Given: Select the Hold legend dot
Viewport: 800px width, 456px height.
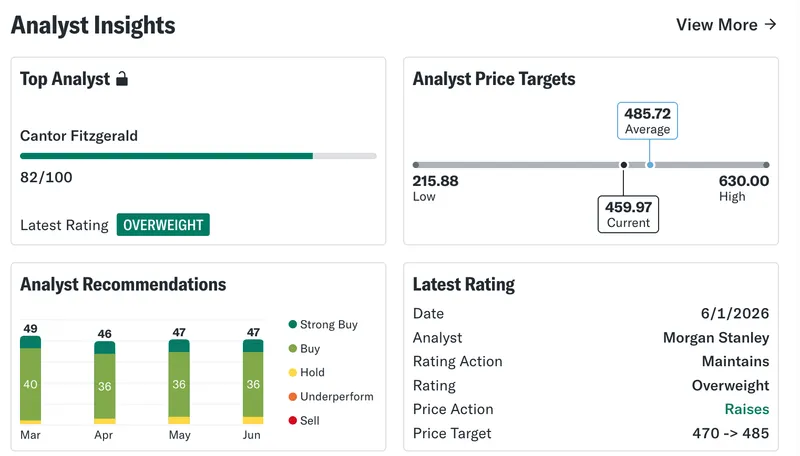Looking at the screenshot, I should (292, 372).
